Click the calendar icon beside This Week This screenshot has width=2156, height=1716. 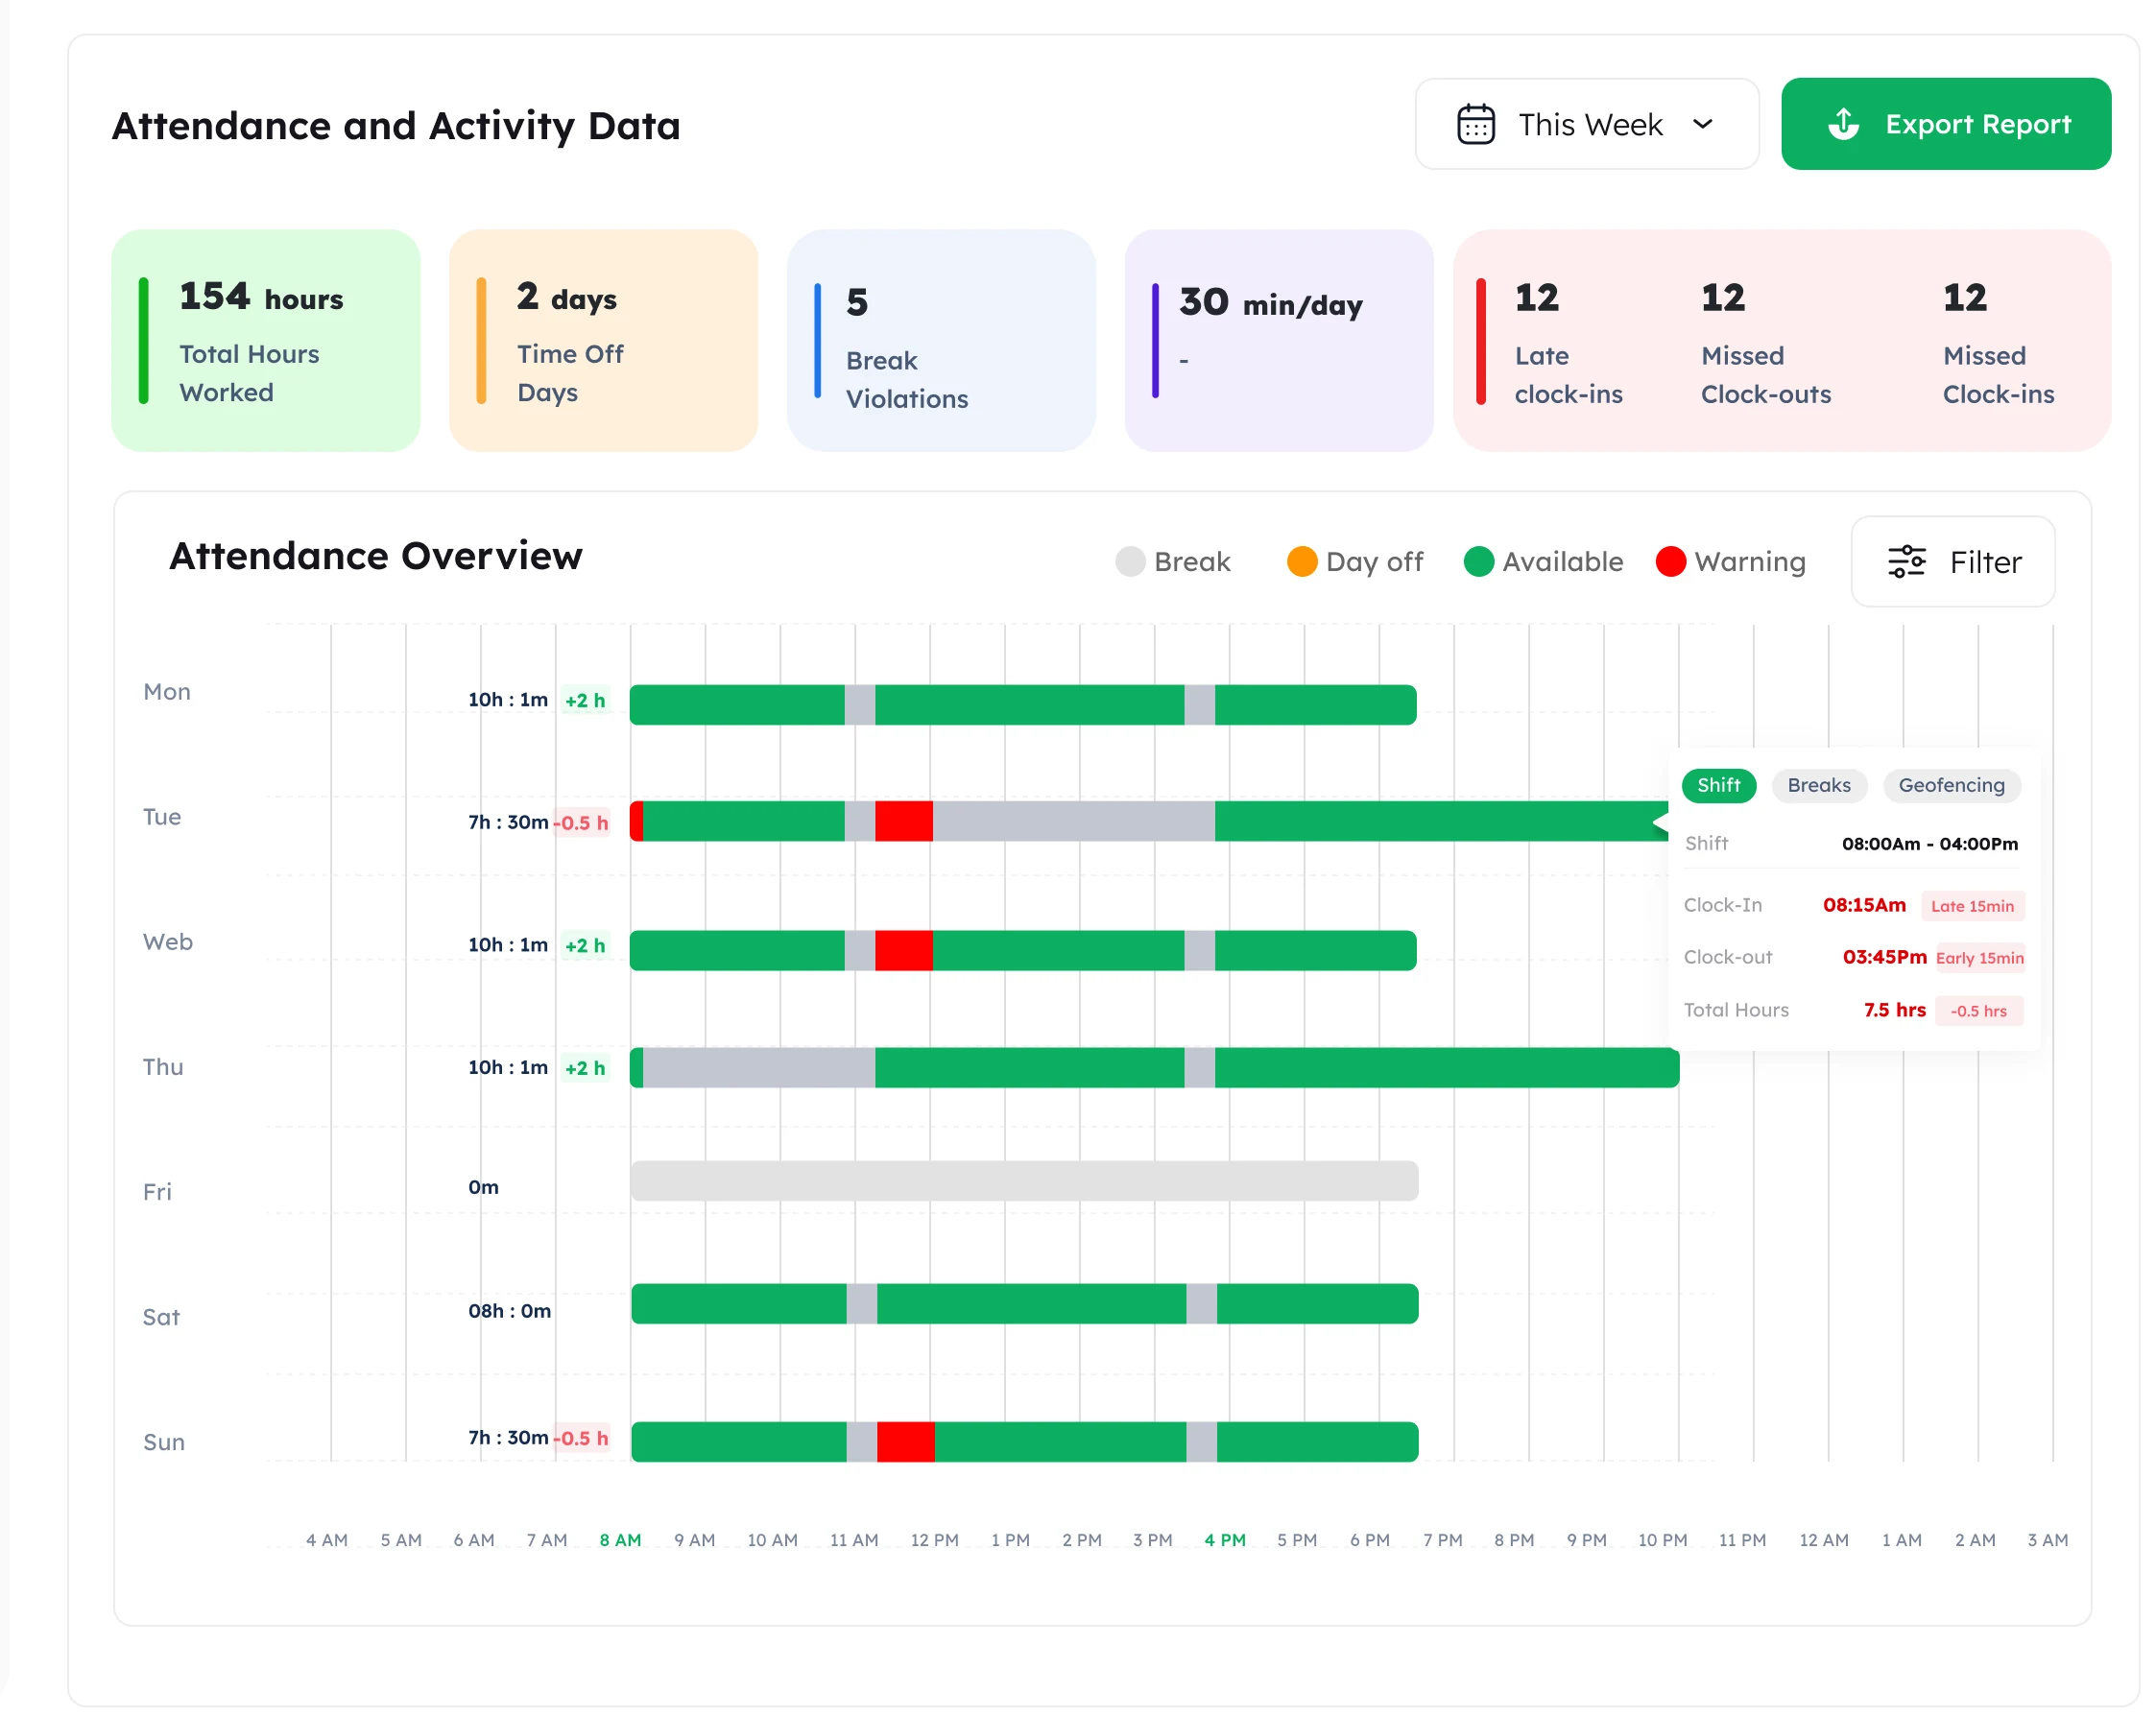click(1476, 124)
